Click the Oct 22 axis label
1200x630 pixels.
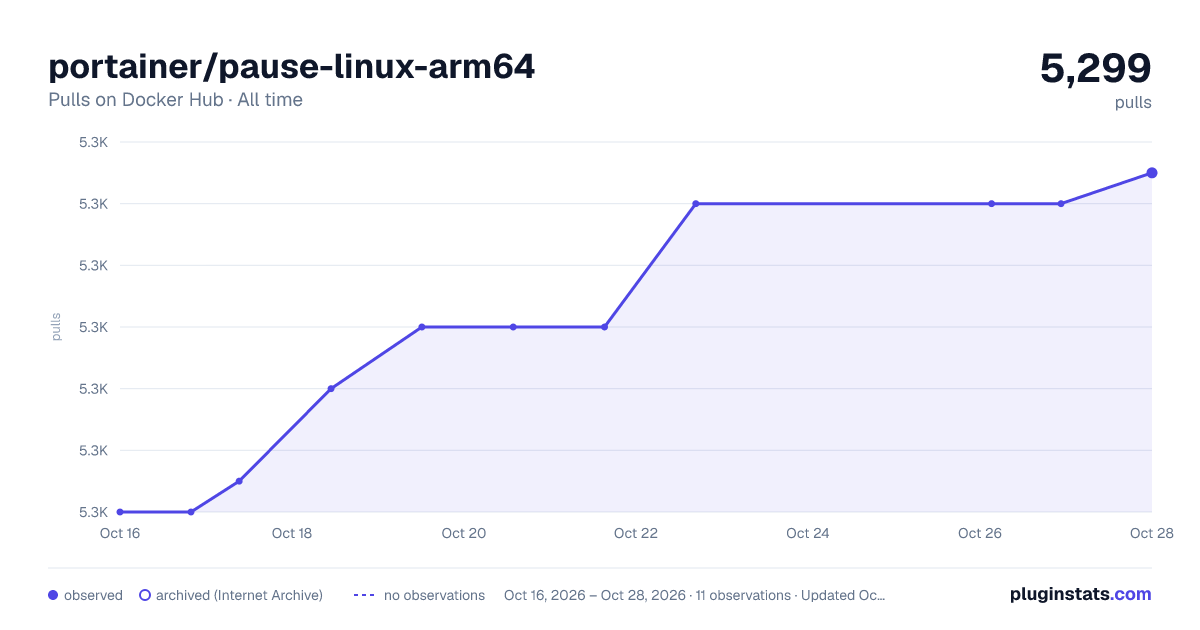click(636, 533)
